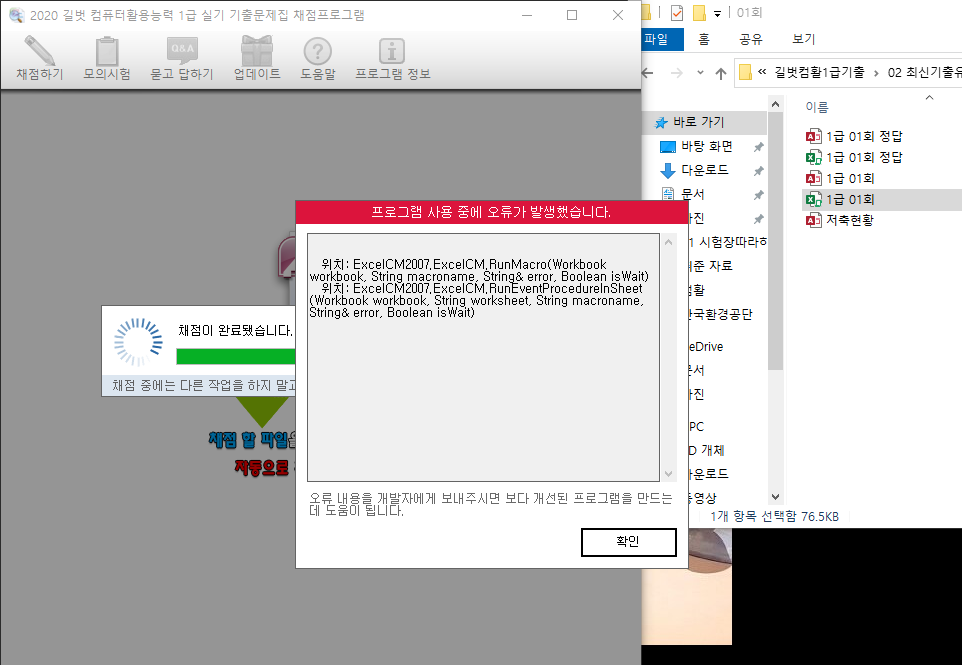The height and width of the screenshot is (665, 962).
Task: Switch to the 홈 ribbon tab
Action: point(704,39)
